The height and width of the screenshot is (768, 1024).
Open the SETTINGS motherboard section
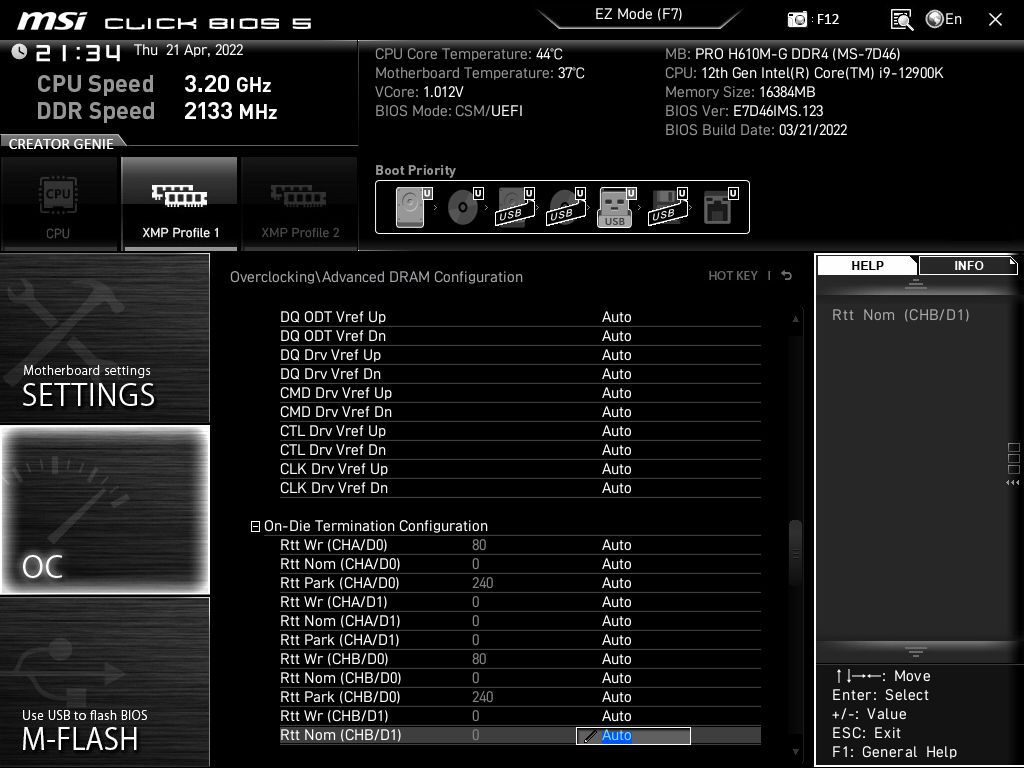pos(105,338)
